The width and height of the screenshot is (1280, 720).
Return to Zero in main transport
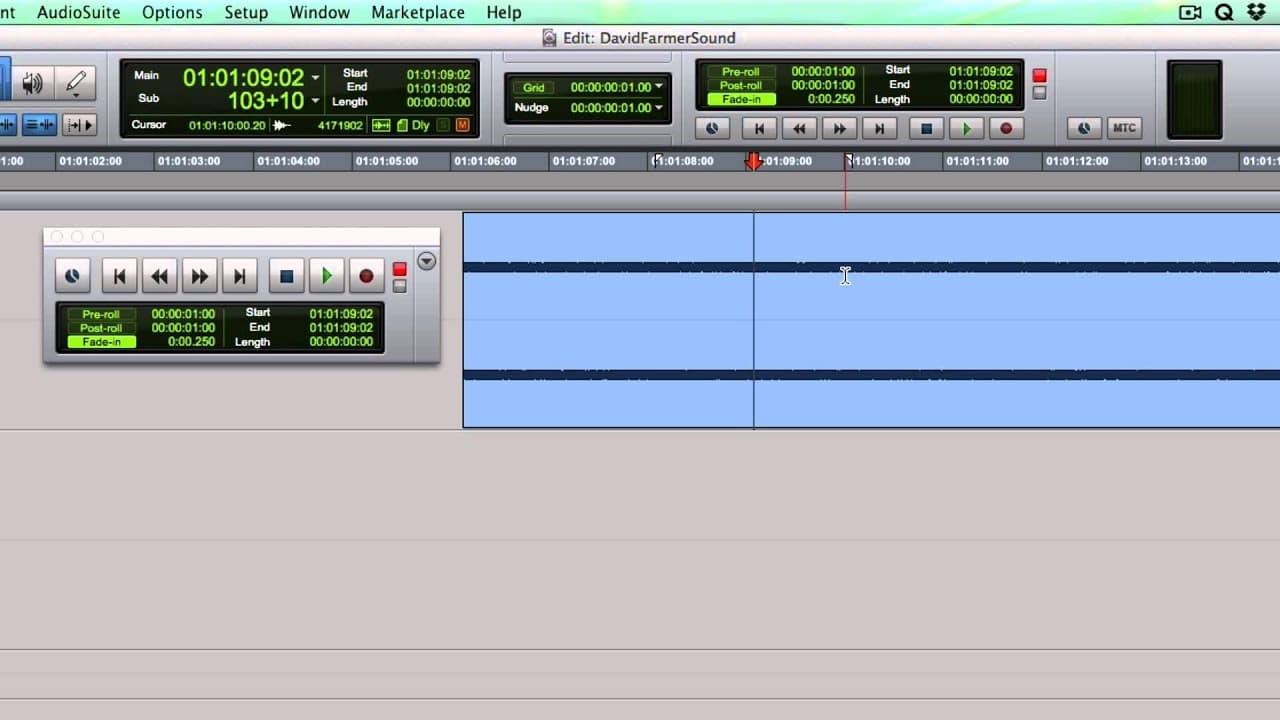[759, 128]
